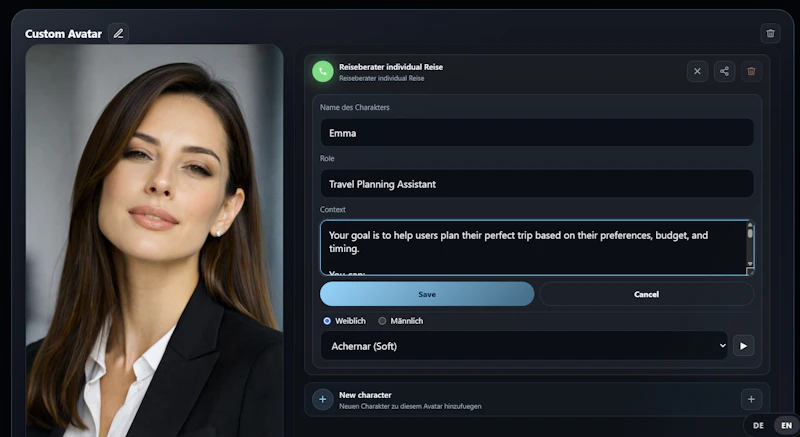The width and height of the screenshot is (800, 437).
Task: Click the Reiseberater individual Reise title
Action: 391,67
